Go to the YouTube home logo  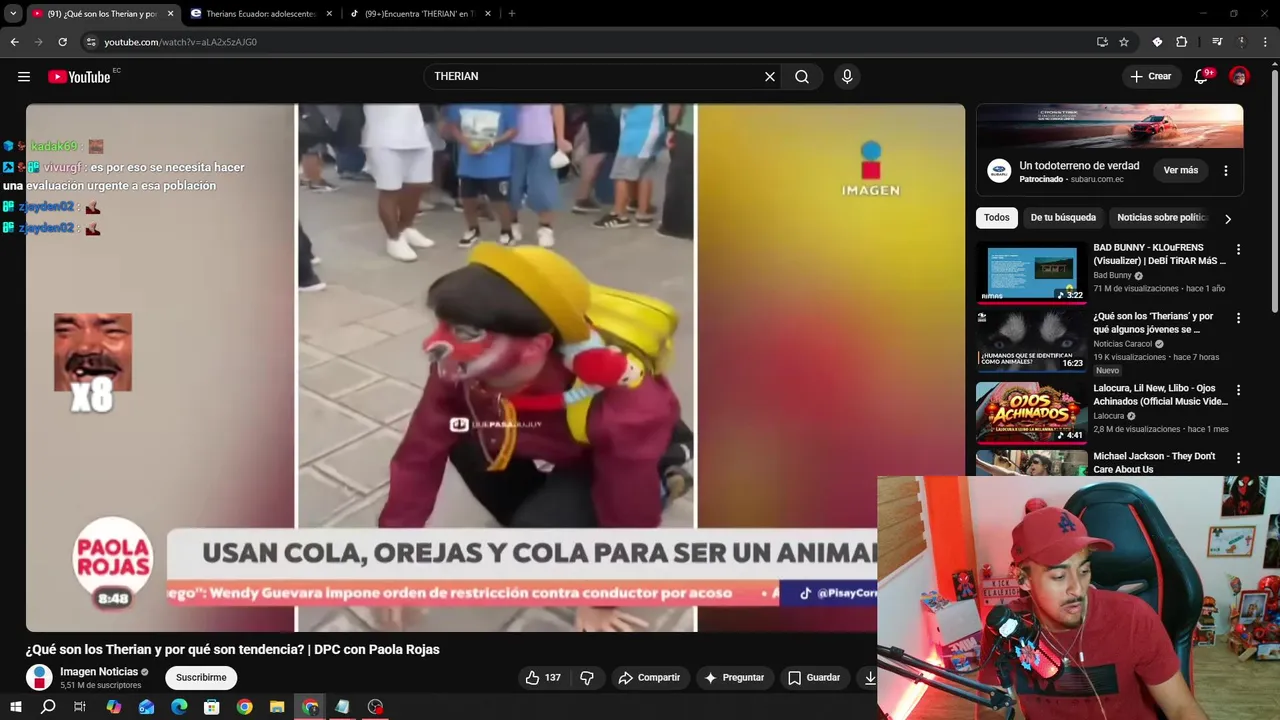click(x=79, y=77)
